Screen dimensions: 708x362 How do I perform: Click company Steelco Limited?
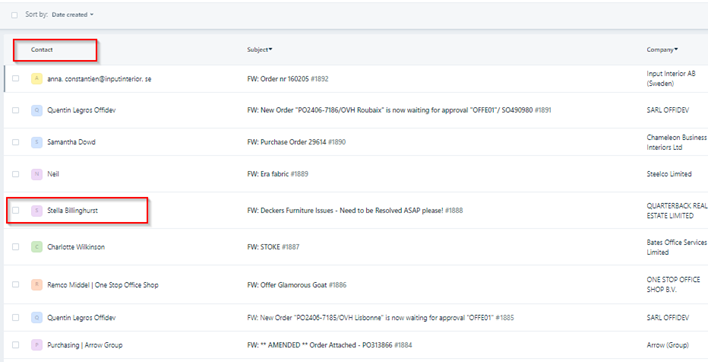(x=669, y=174)
